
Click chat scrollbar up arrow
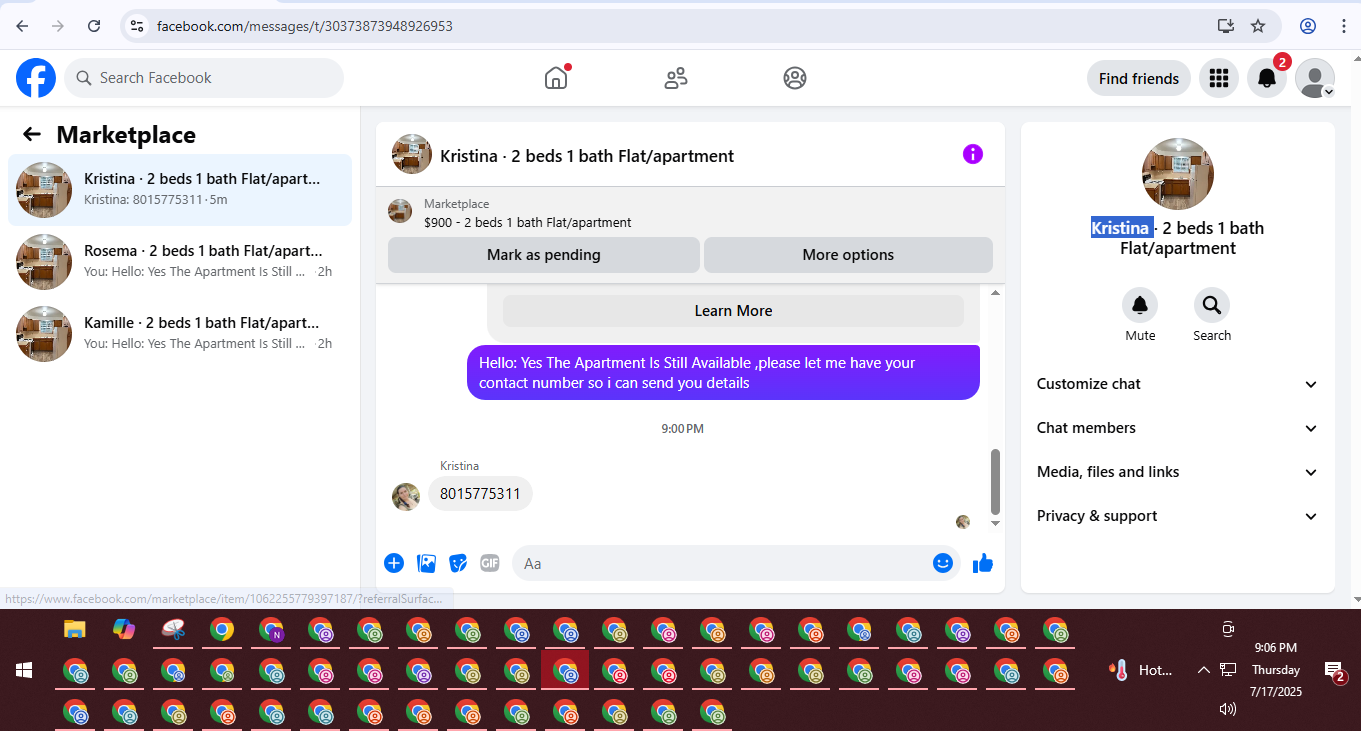(995, 293)
